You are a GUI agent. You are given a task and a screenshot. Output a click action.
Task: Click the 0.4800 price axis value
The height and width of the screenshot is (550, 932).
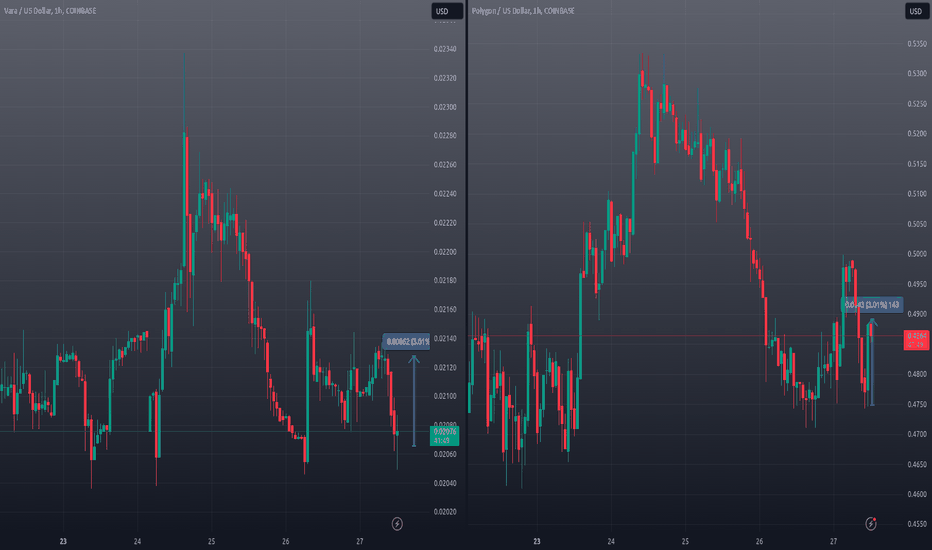[x=917, y=375]
